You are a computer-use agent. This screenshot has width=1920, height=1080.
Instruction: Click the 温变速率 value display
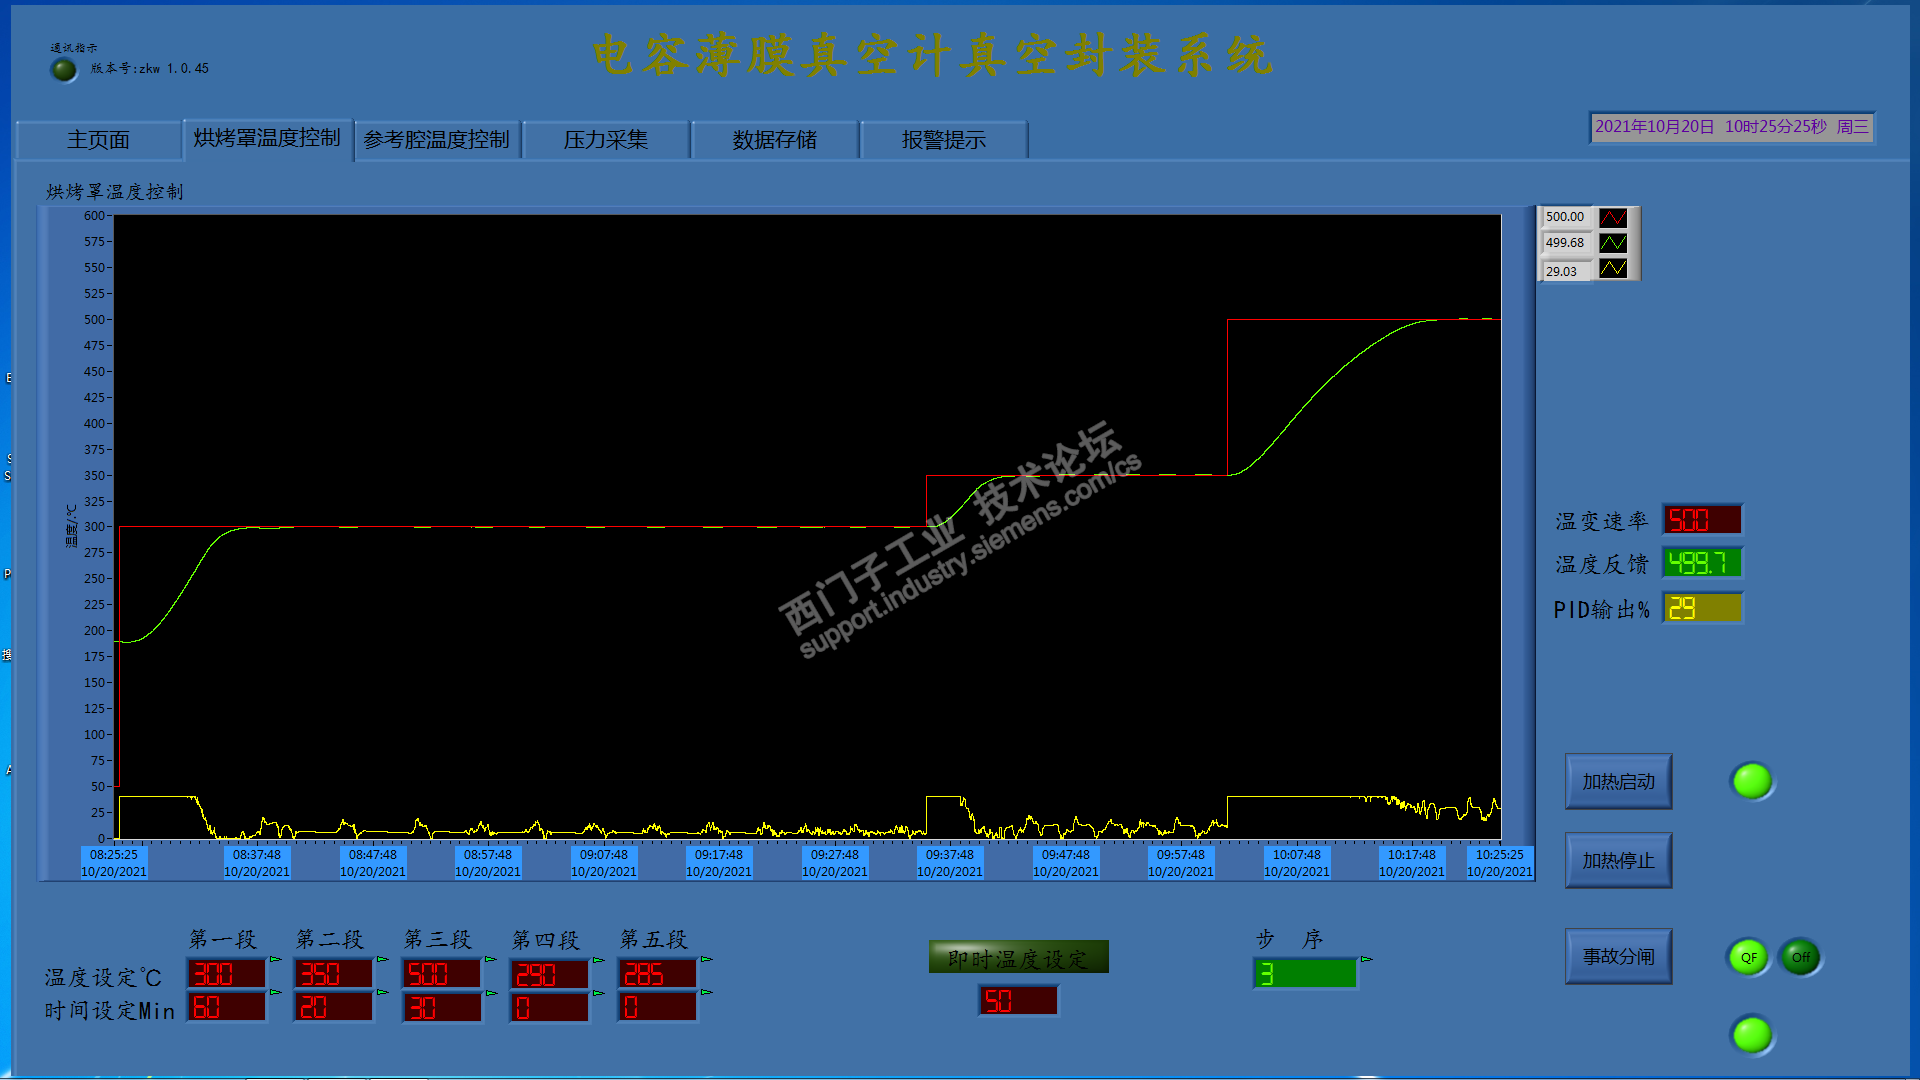(x=1702, y=520)
